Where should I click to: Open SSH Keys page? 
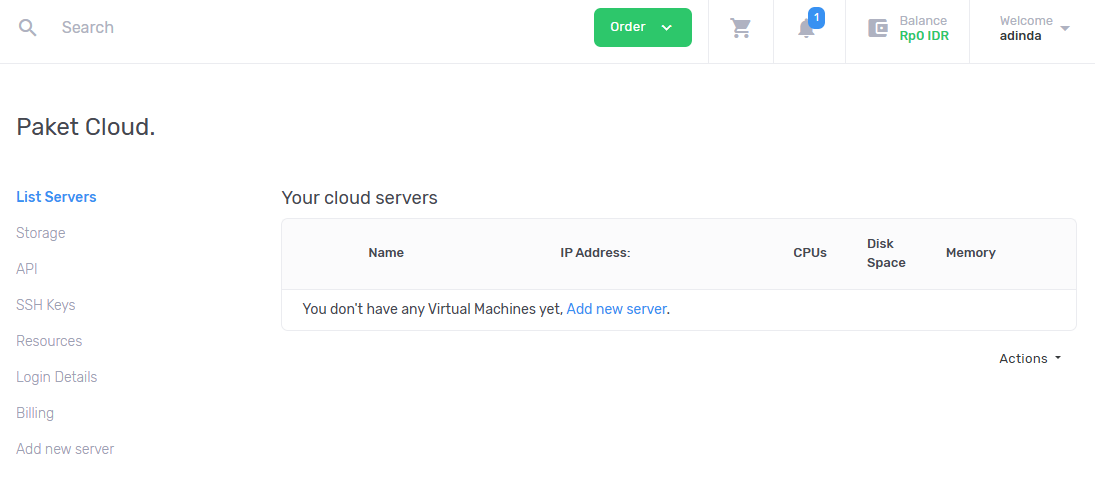pyautogui.click(x=45, y=305)
